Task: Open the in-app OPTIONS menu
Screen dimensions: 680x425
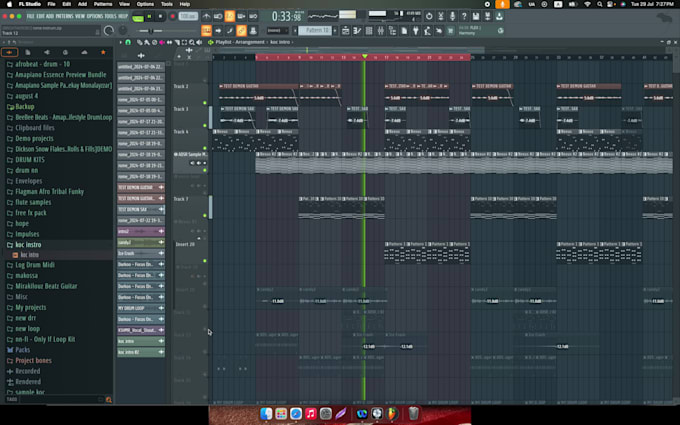Action: coord(95,16)
